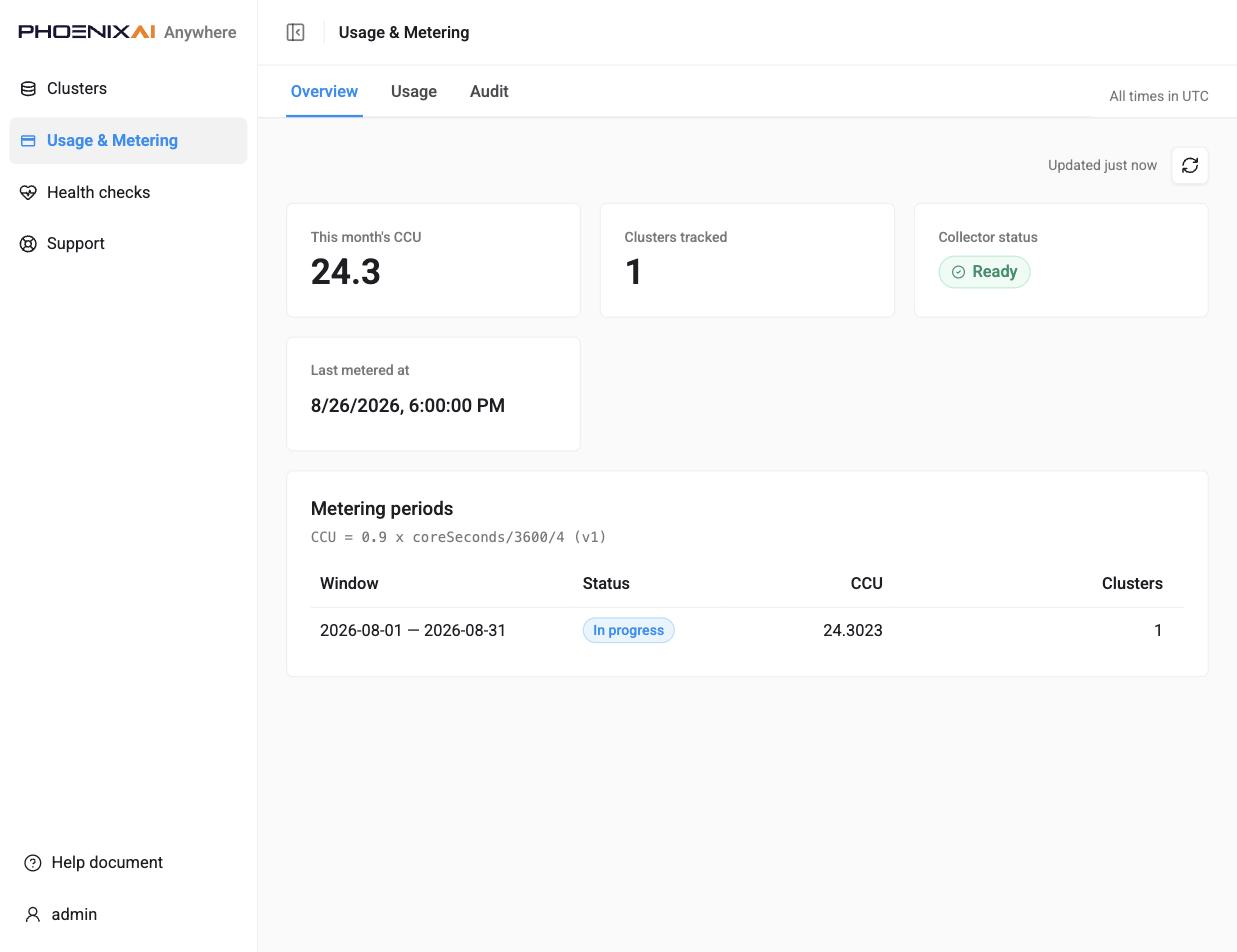This screenshot has width=1237, height=952.
Task: Click the All times in UTC note
Action: 1159,97
